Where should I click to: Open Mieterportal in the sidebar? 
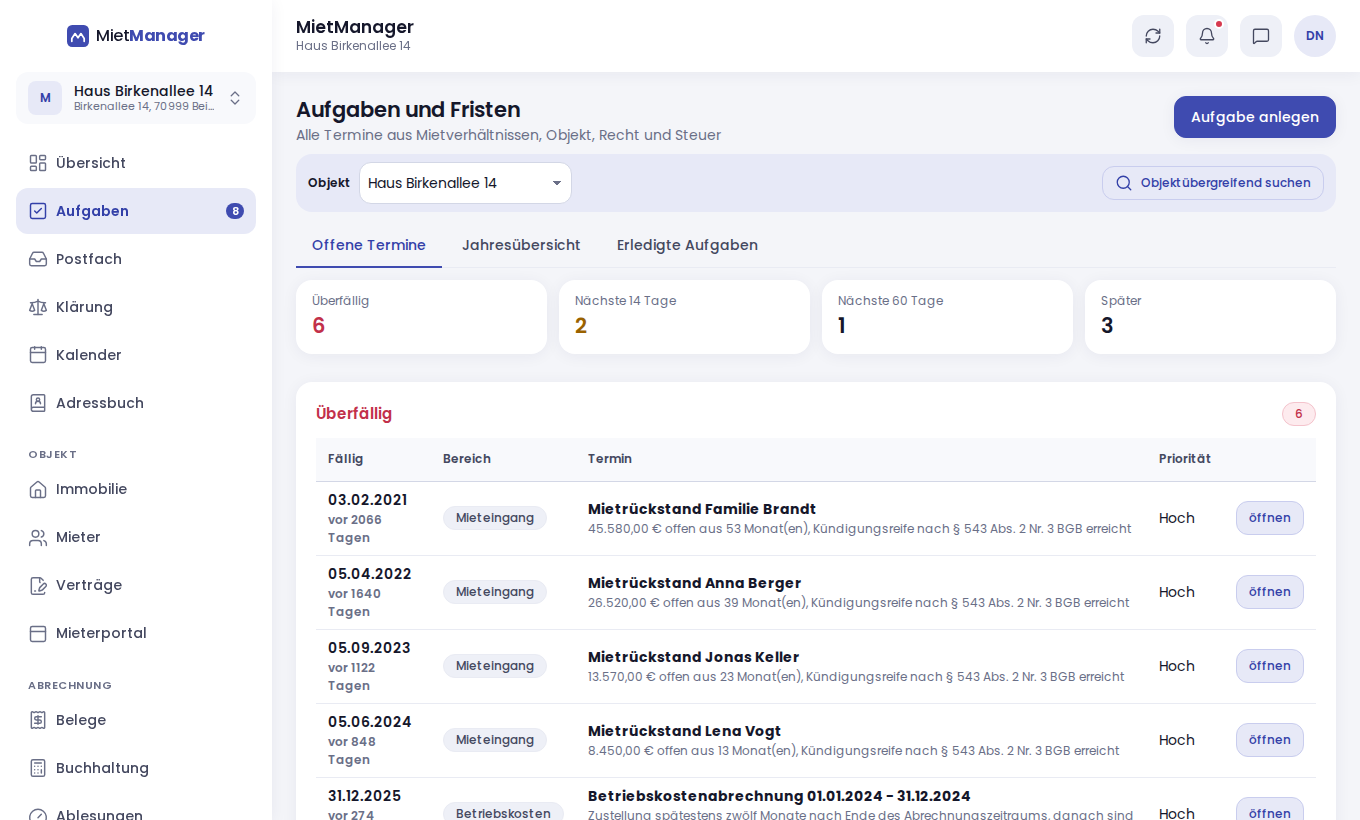tap(136, 633)
